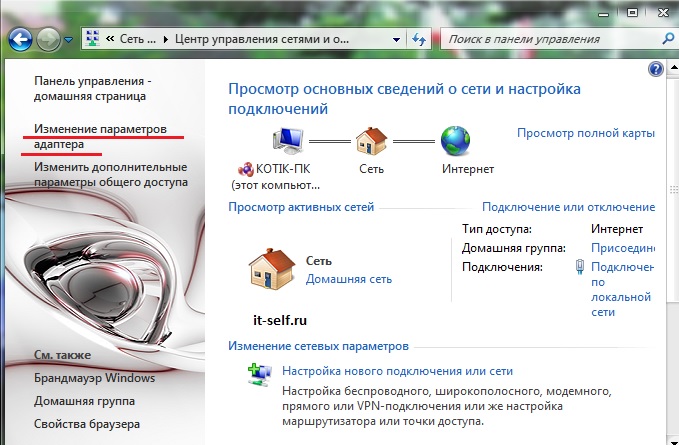679x445 pixels.
Task: Open 'Домашняя группа' in См. также
Action: pyautogui.click(x=84, y=401)
